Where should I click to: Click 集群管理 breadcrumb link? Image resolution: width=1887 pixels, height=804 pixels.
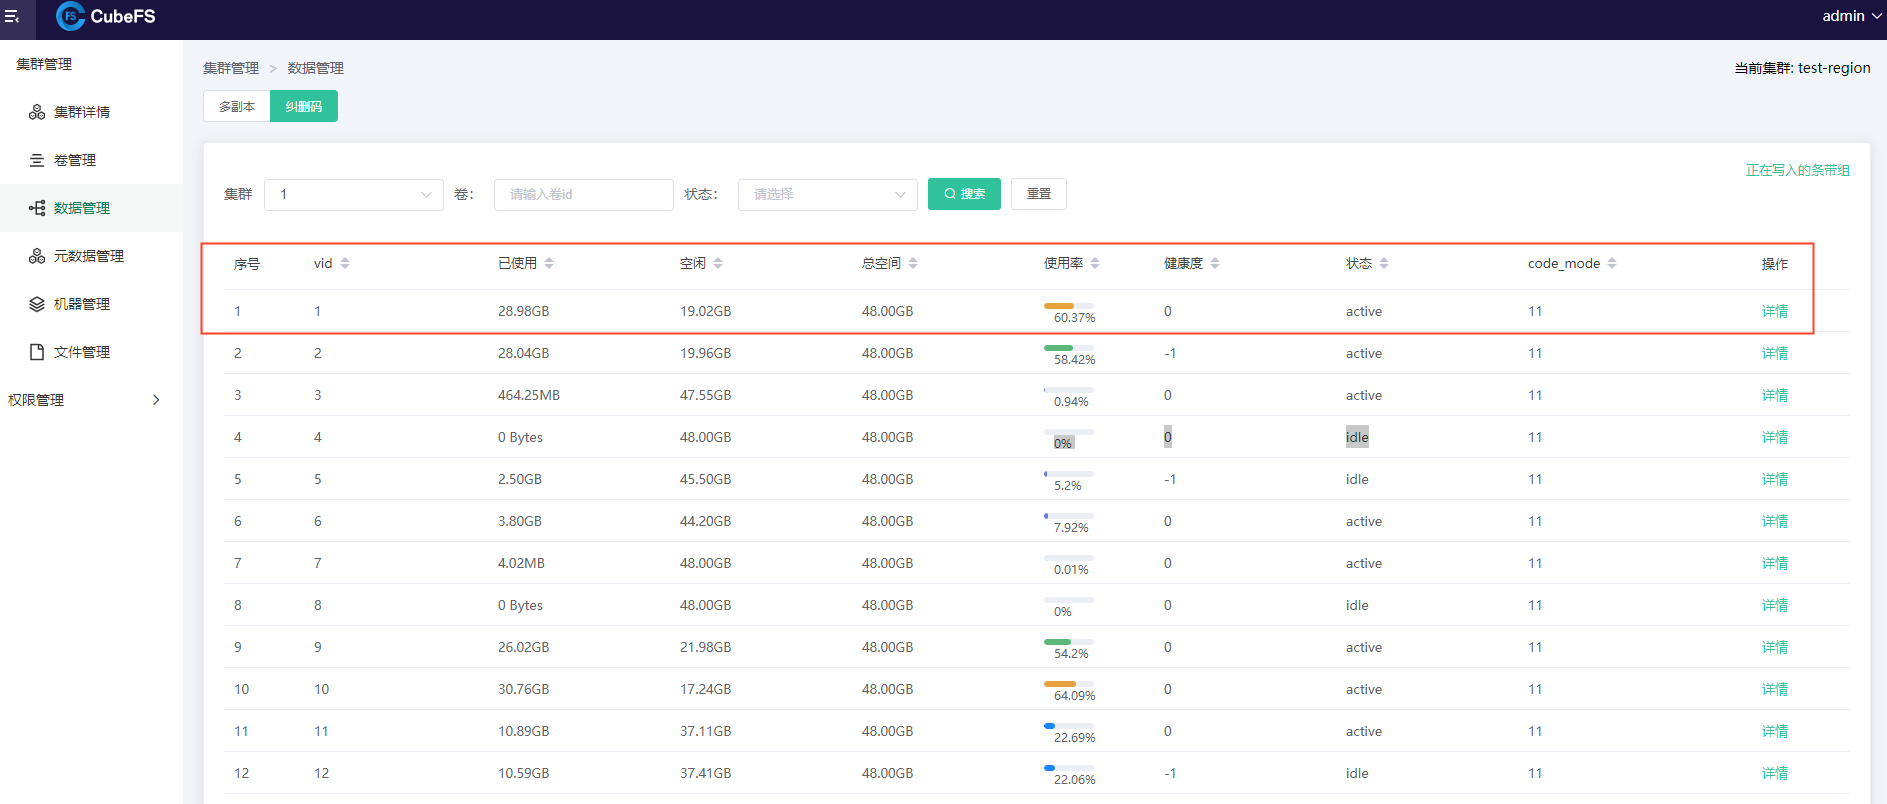point(231,68)
